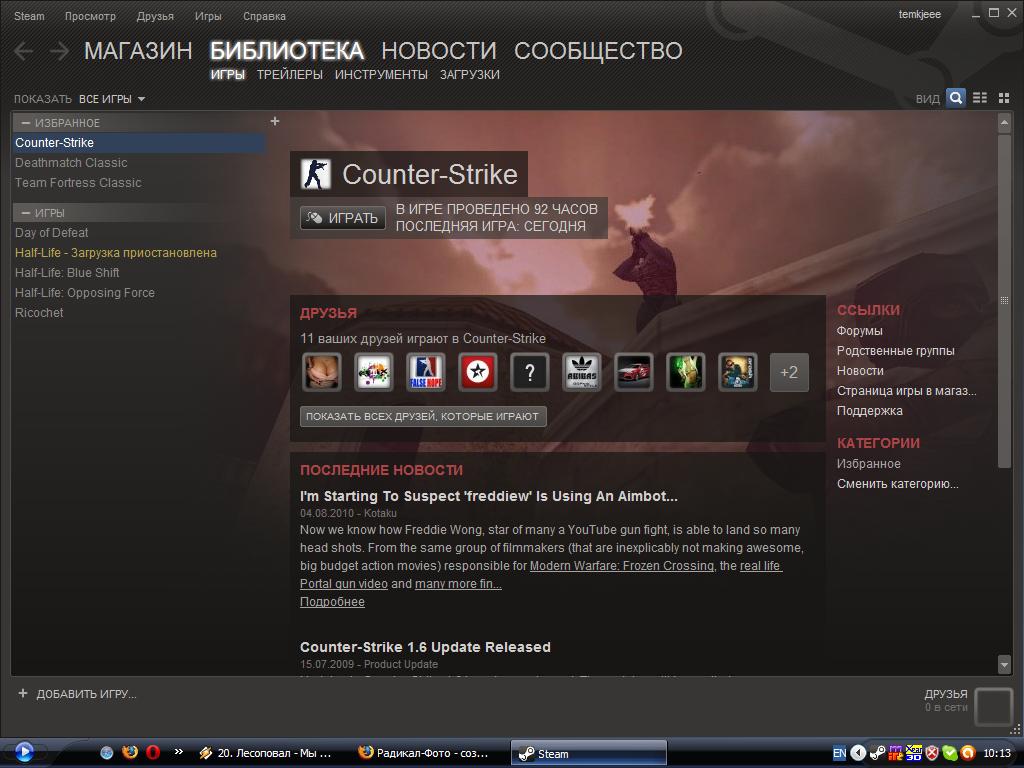Switch to grid view icon
Screen dimensions: 1024x768
pos(1004,98)
